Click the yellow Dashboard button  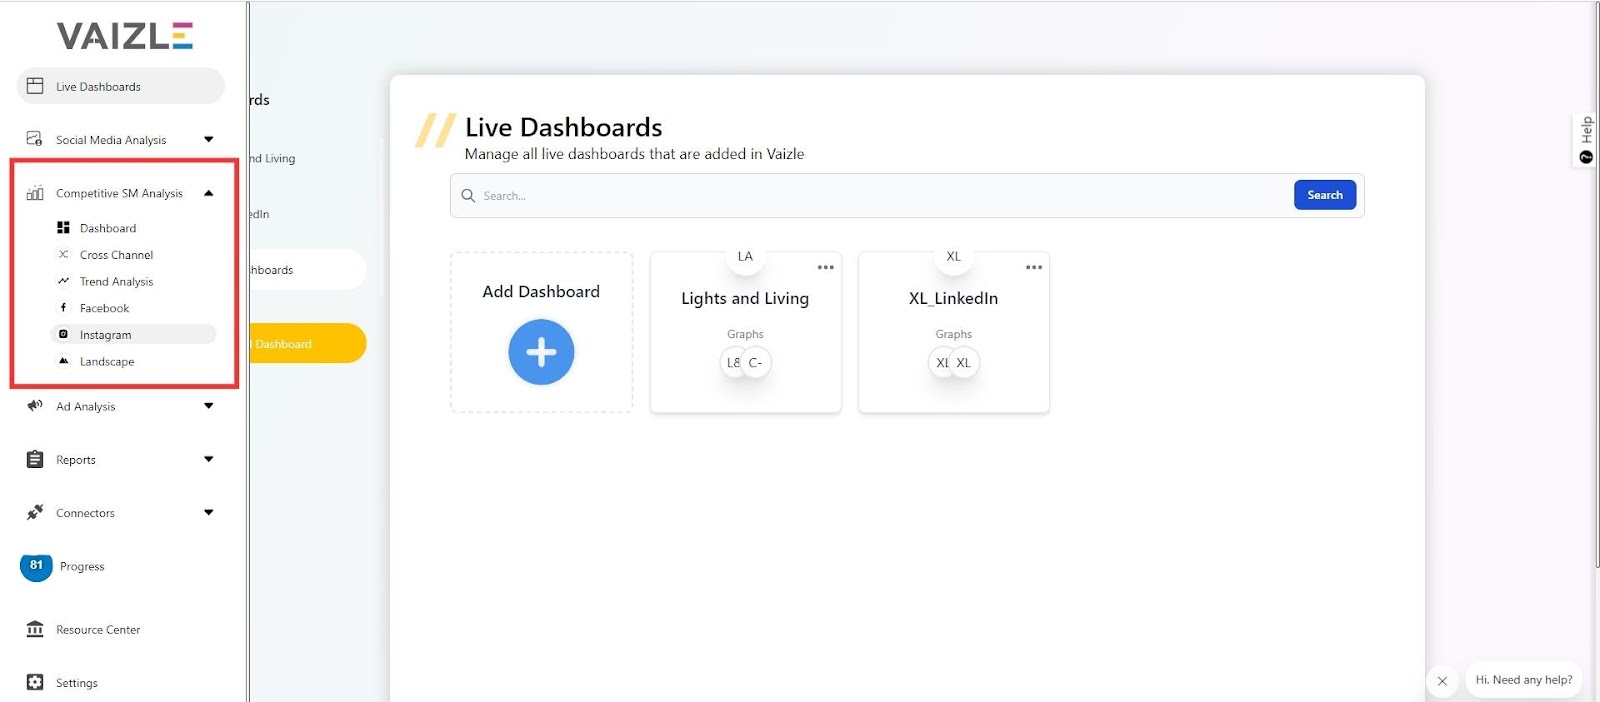pos(307,343)
